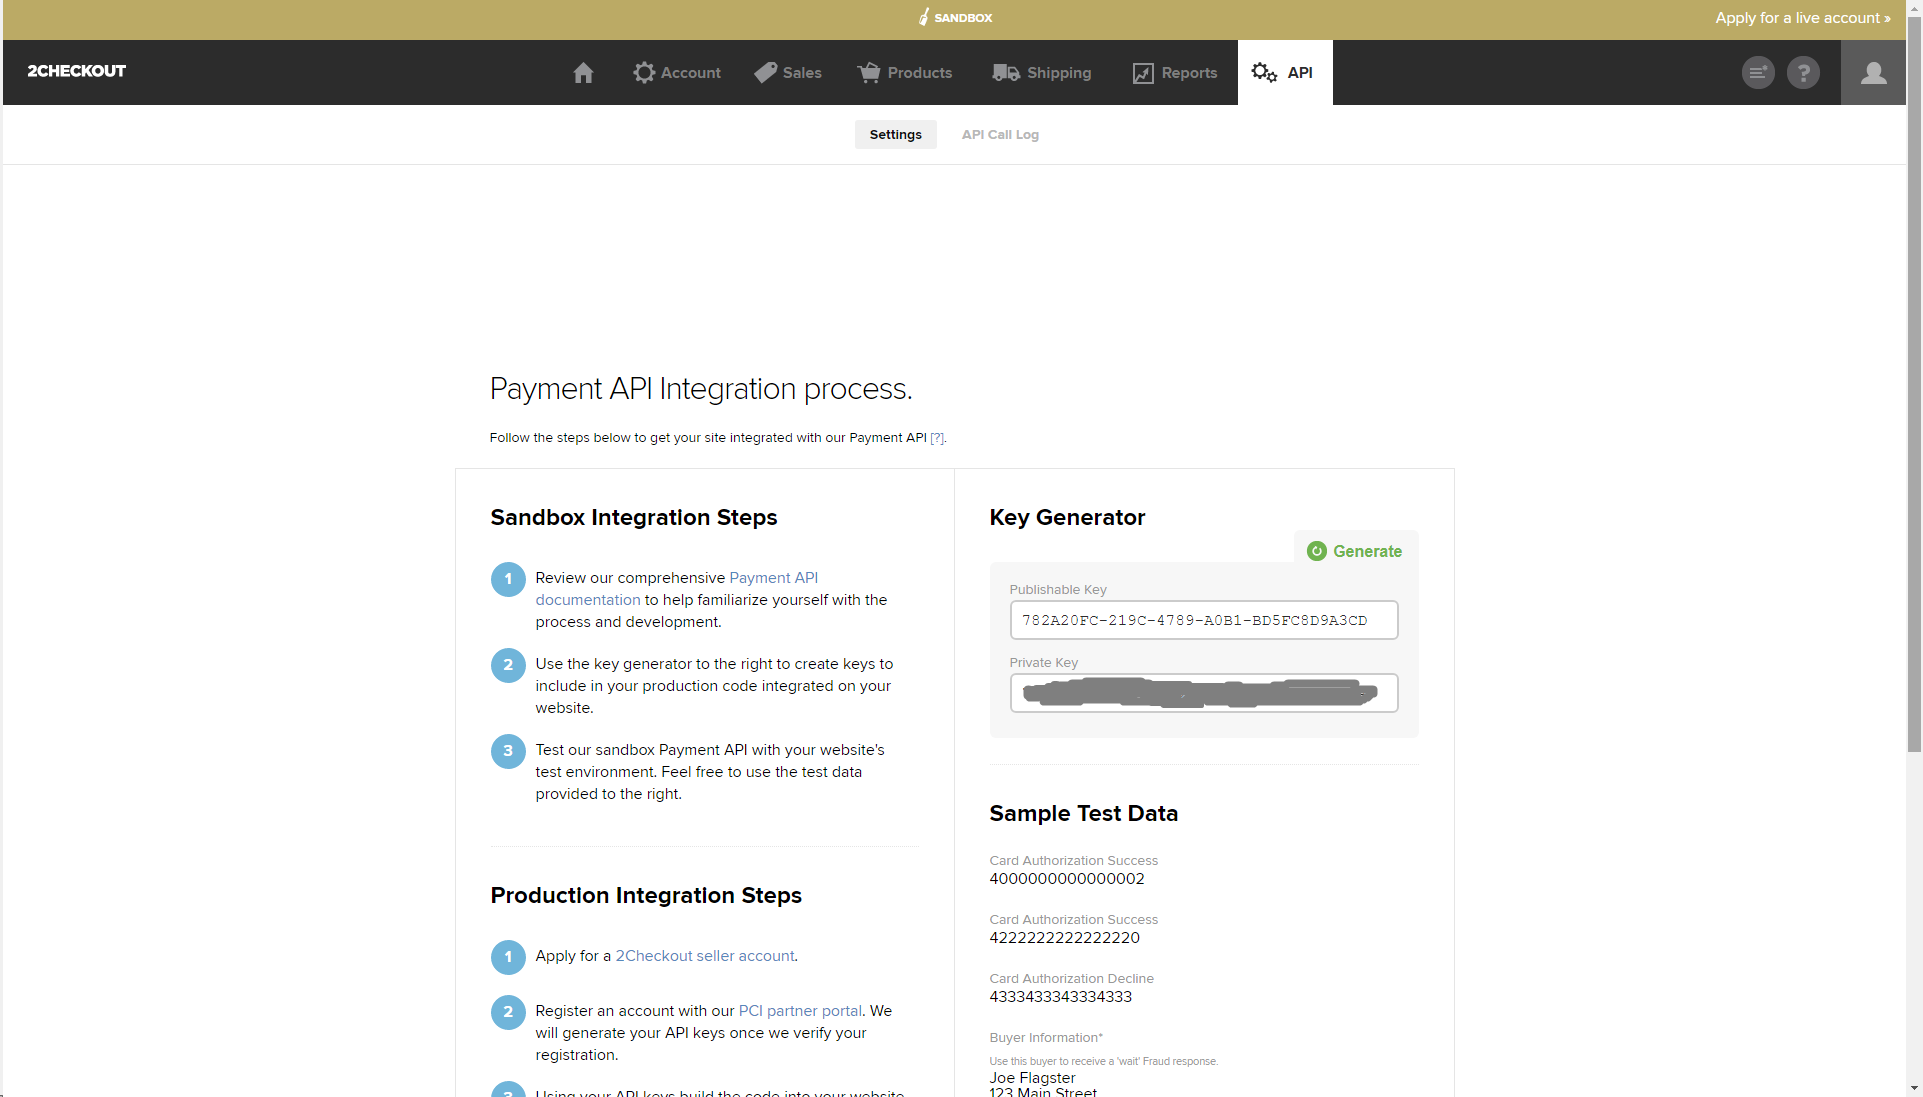Click the Reports chart icon
The width and height of the screenshot is (1923, 1097).
point(1143,73)
